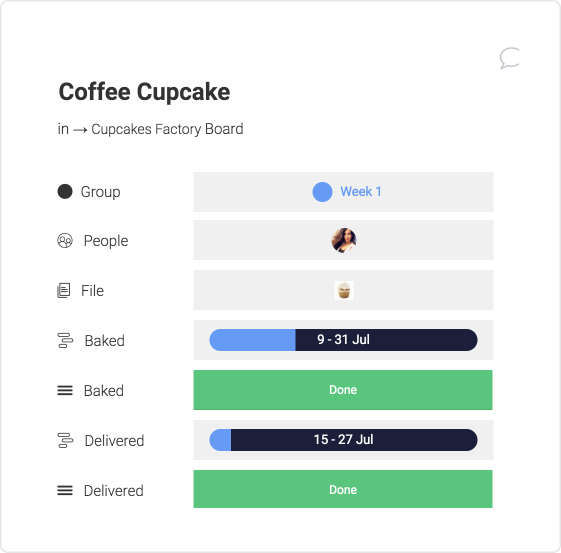The image size is (561, 553).
Task: Click the People column icon
Action: coord(65,241)
